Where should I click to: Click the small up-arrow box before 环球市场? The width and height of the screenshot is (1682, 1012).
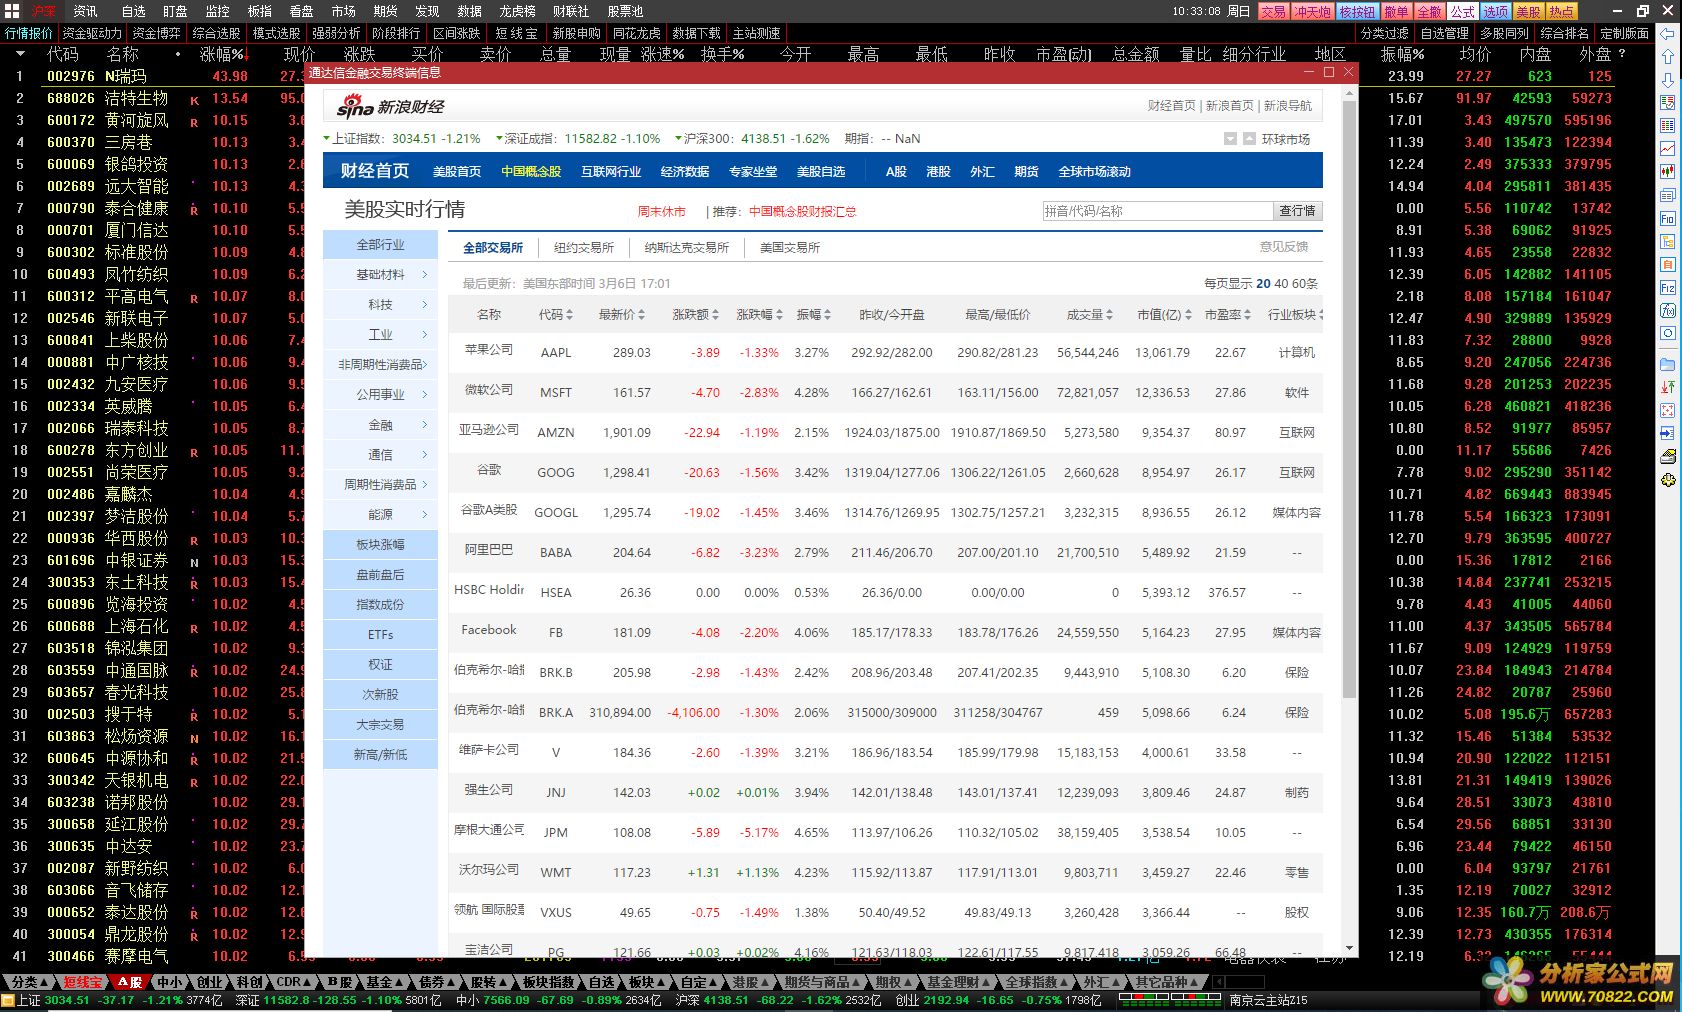(x=1249, y=139)
